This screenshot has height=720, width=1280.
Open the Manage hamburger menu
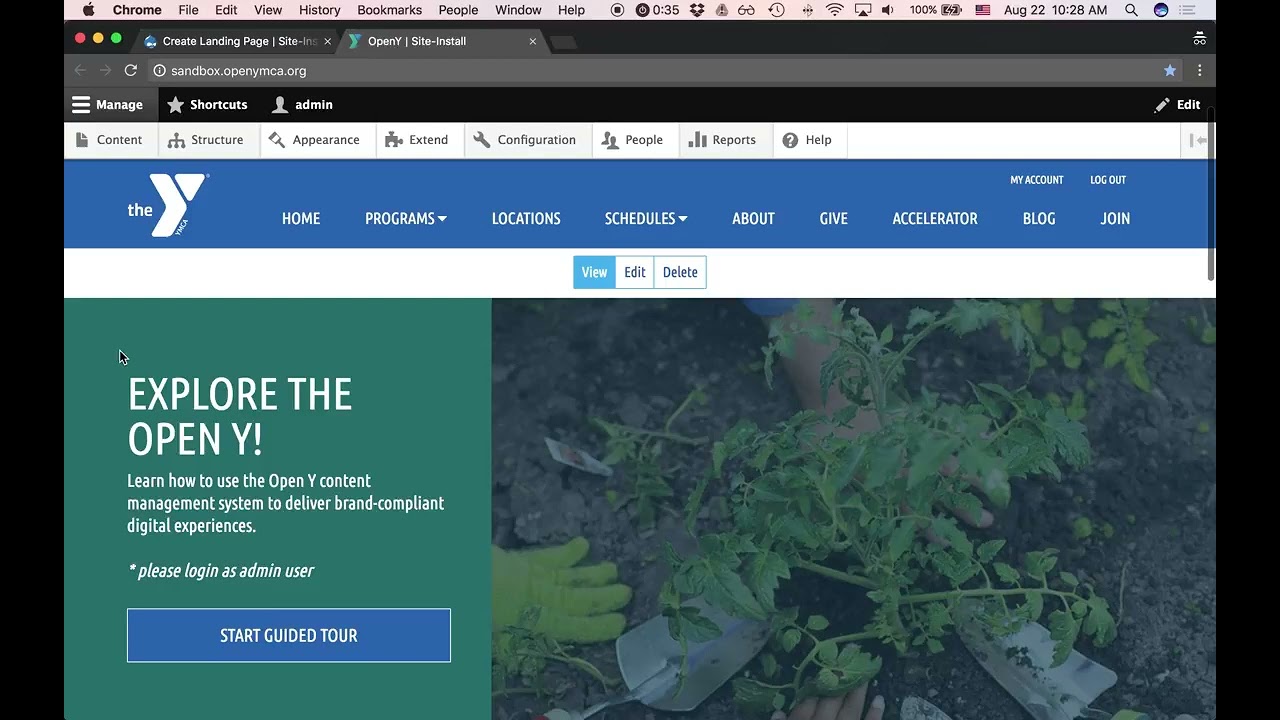(x=107, y=104)
